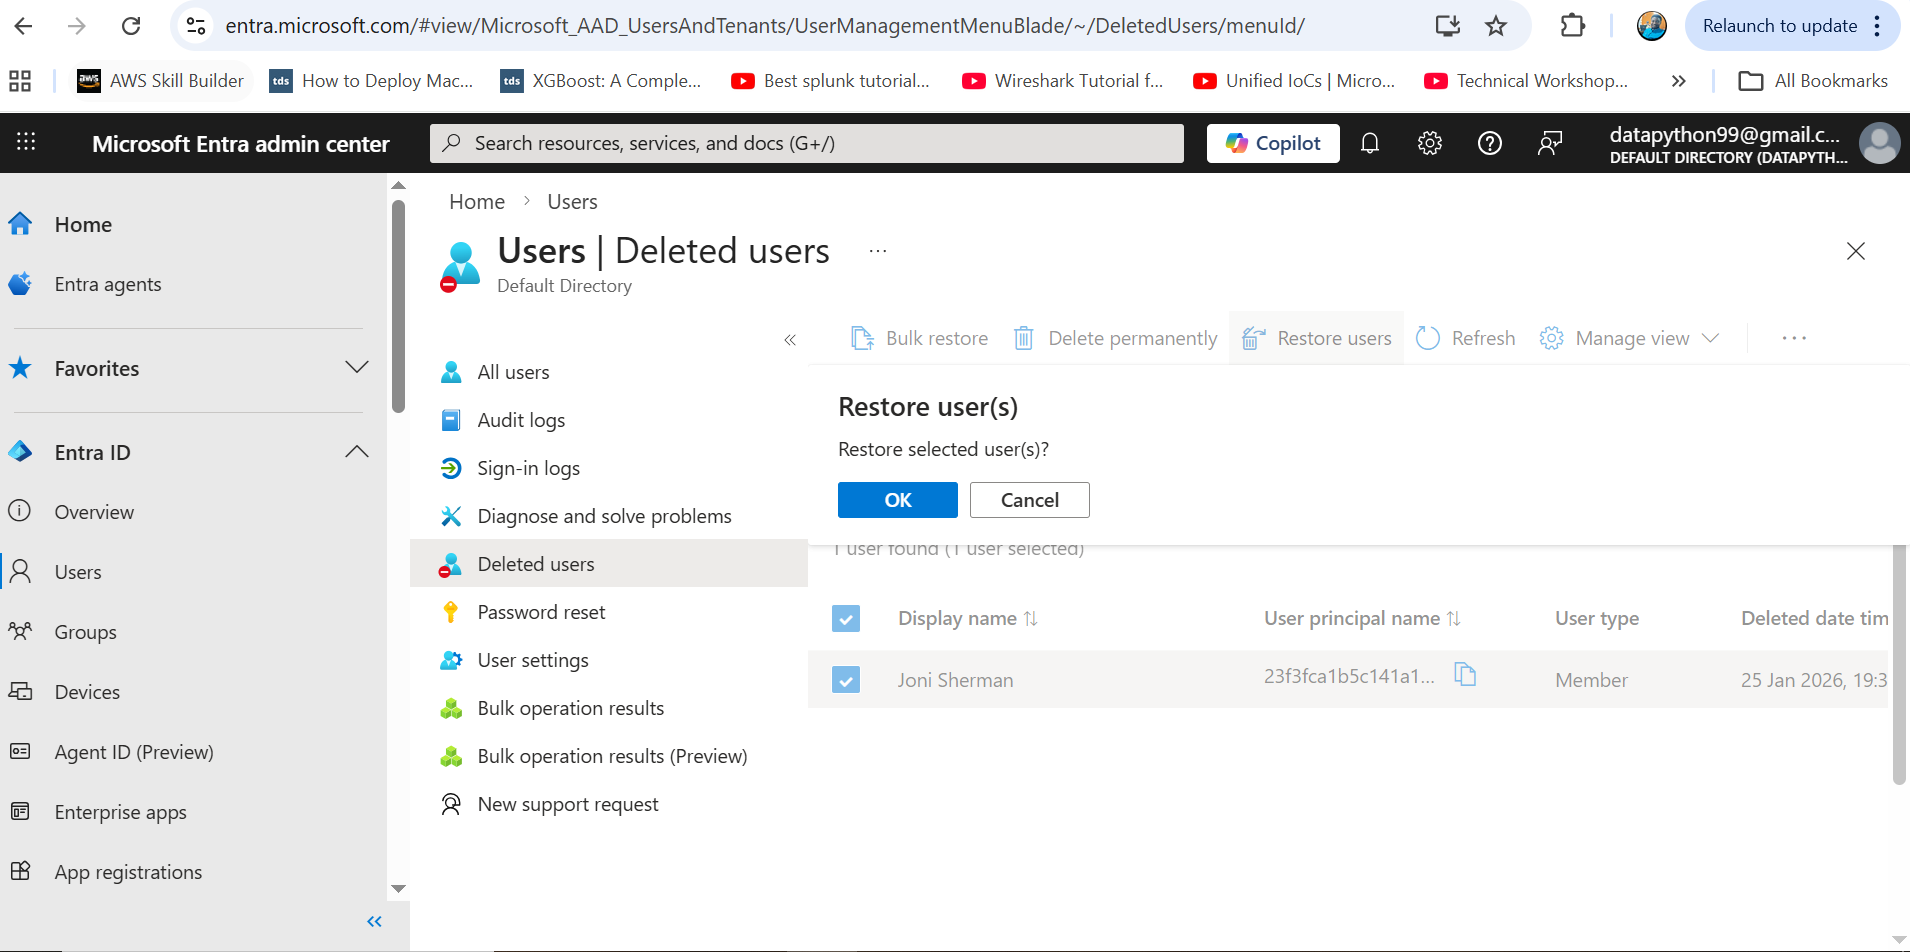Screen dimensions: 1910x952
Task: Collapse the Users menu with double chevron
Action: (x=790, y=340)
